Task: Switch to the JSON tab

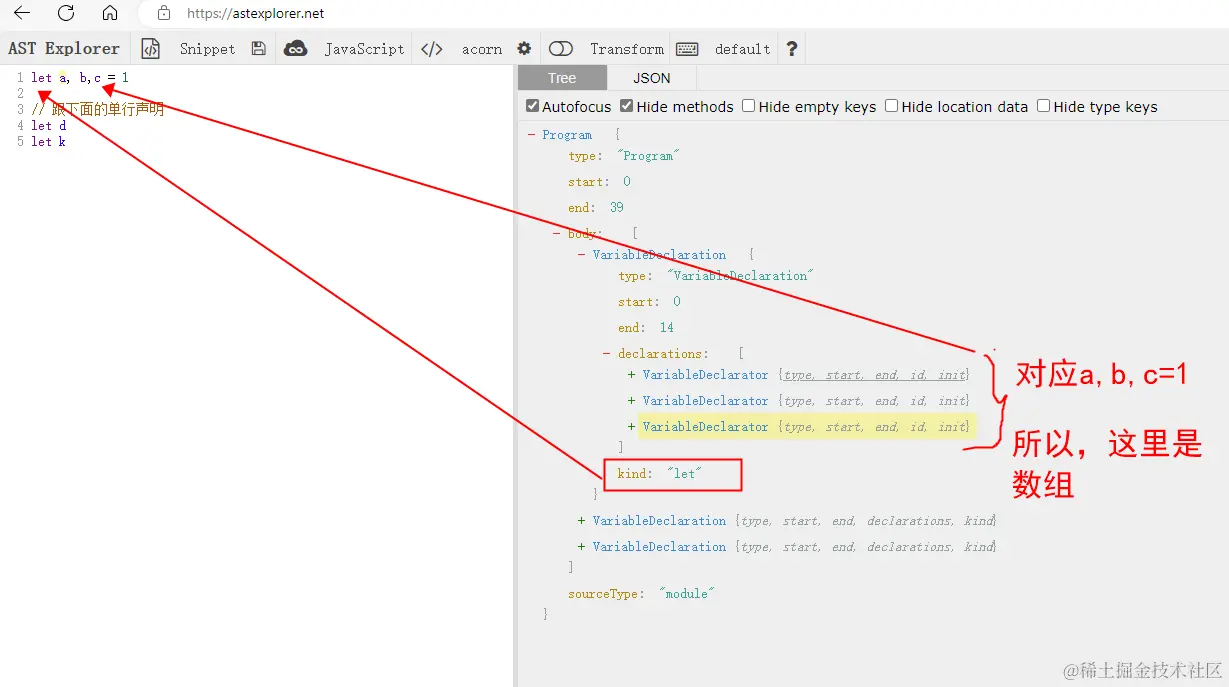Action: pos(652,78)
